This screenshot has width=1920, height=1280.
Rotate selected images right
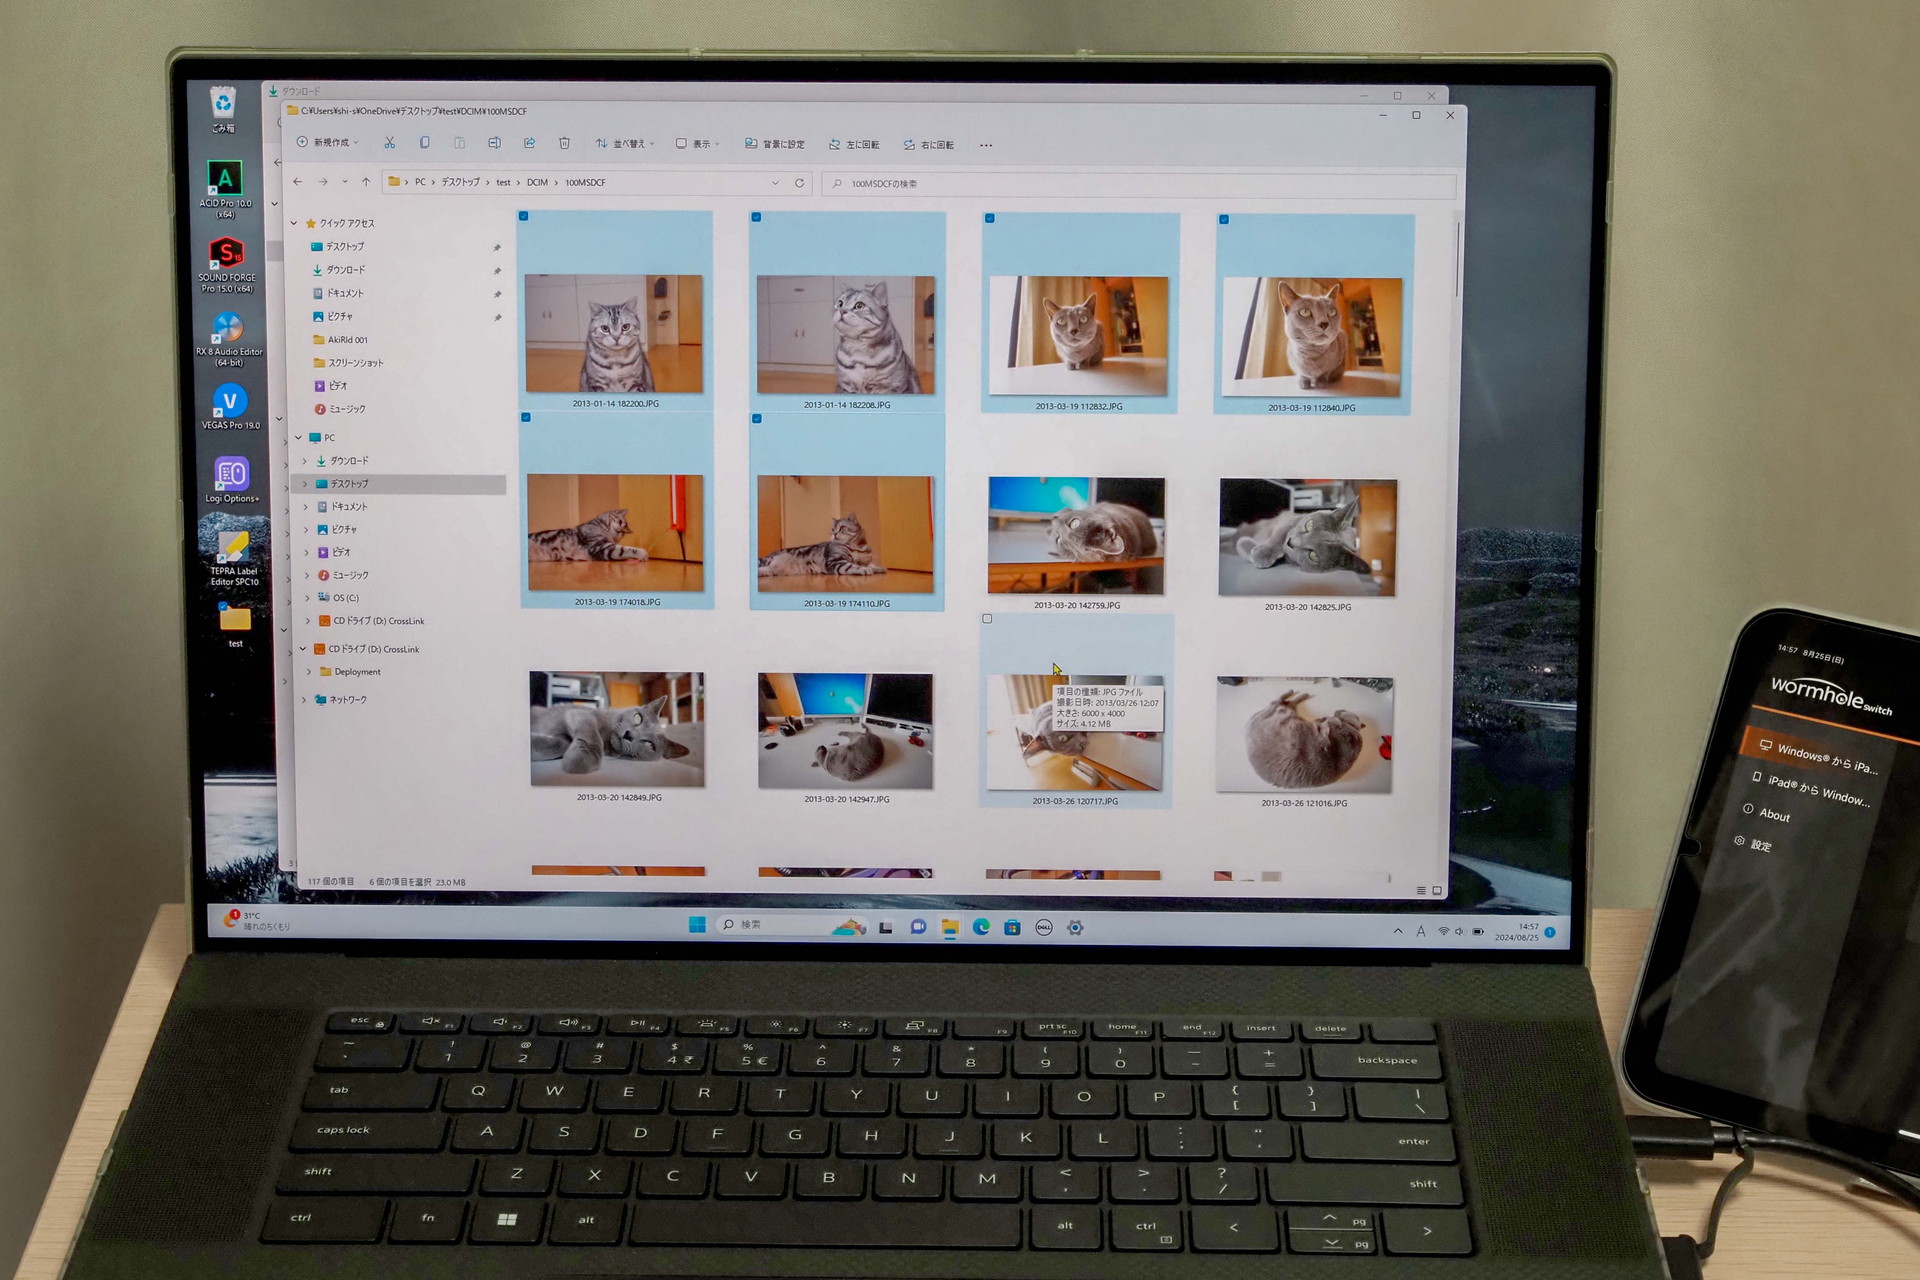932,144
